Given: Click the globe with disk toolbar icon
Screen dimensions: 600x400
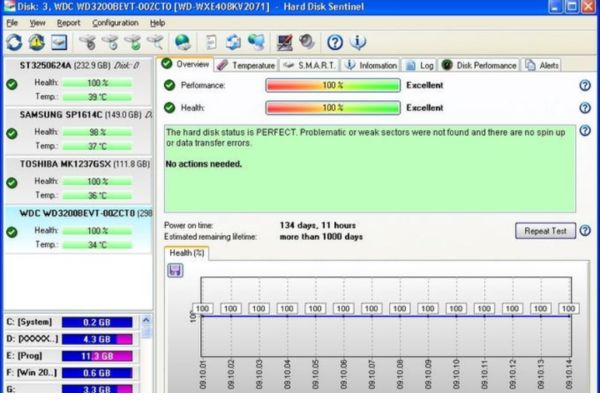Looking at the screenshot, I should [x=183, y=42].
